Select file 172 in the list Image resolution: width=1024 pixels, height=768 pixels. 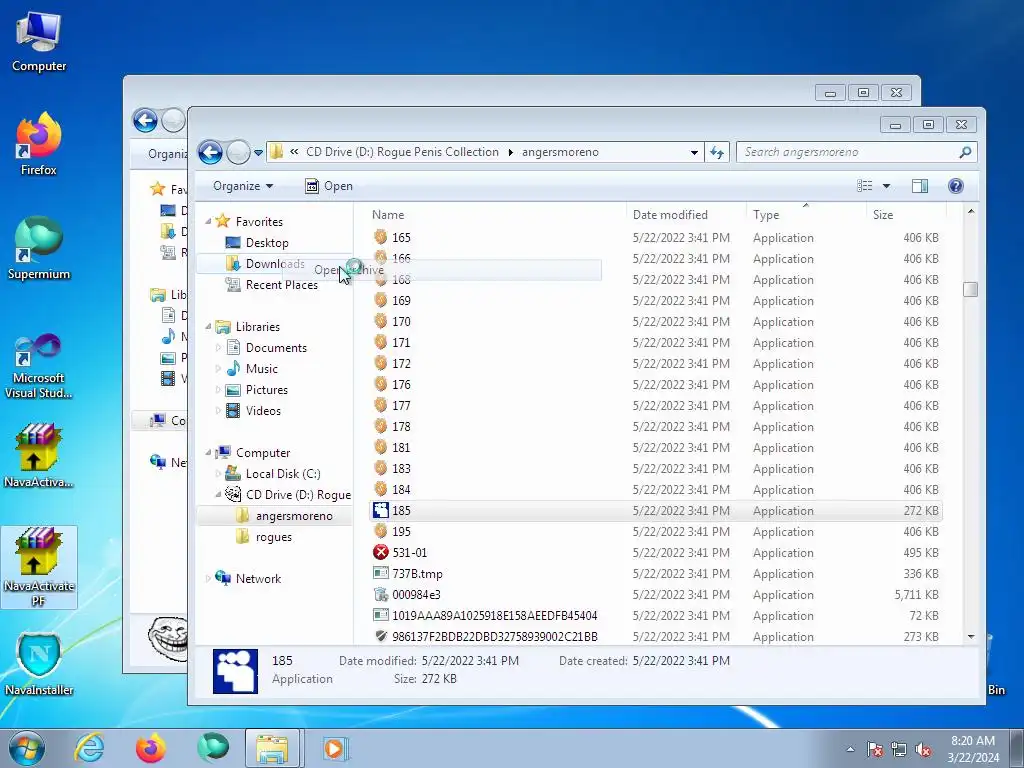pyautogui.click(x=656, y=364)
